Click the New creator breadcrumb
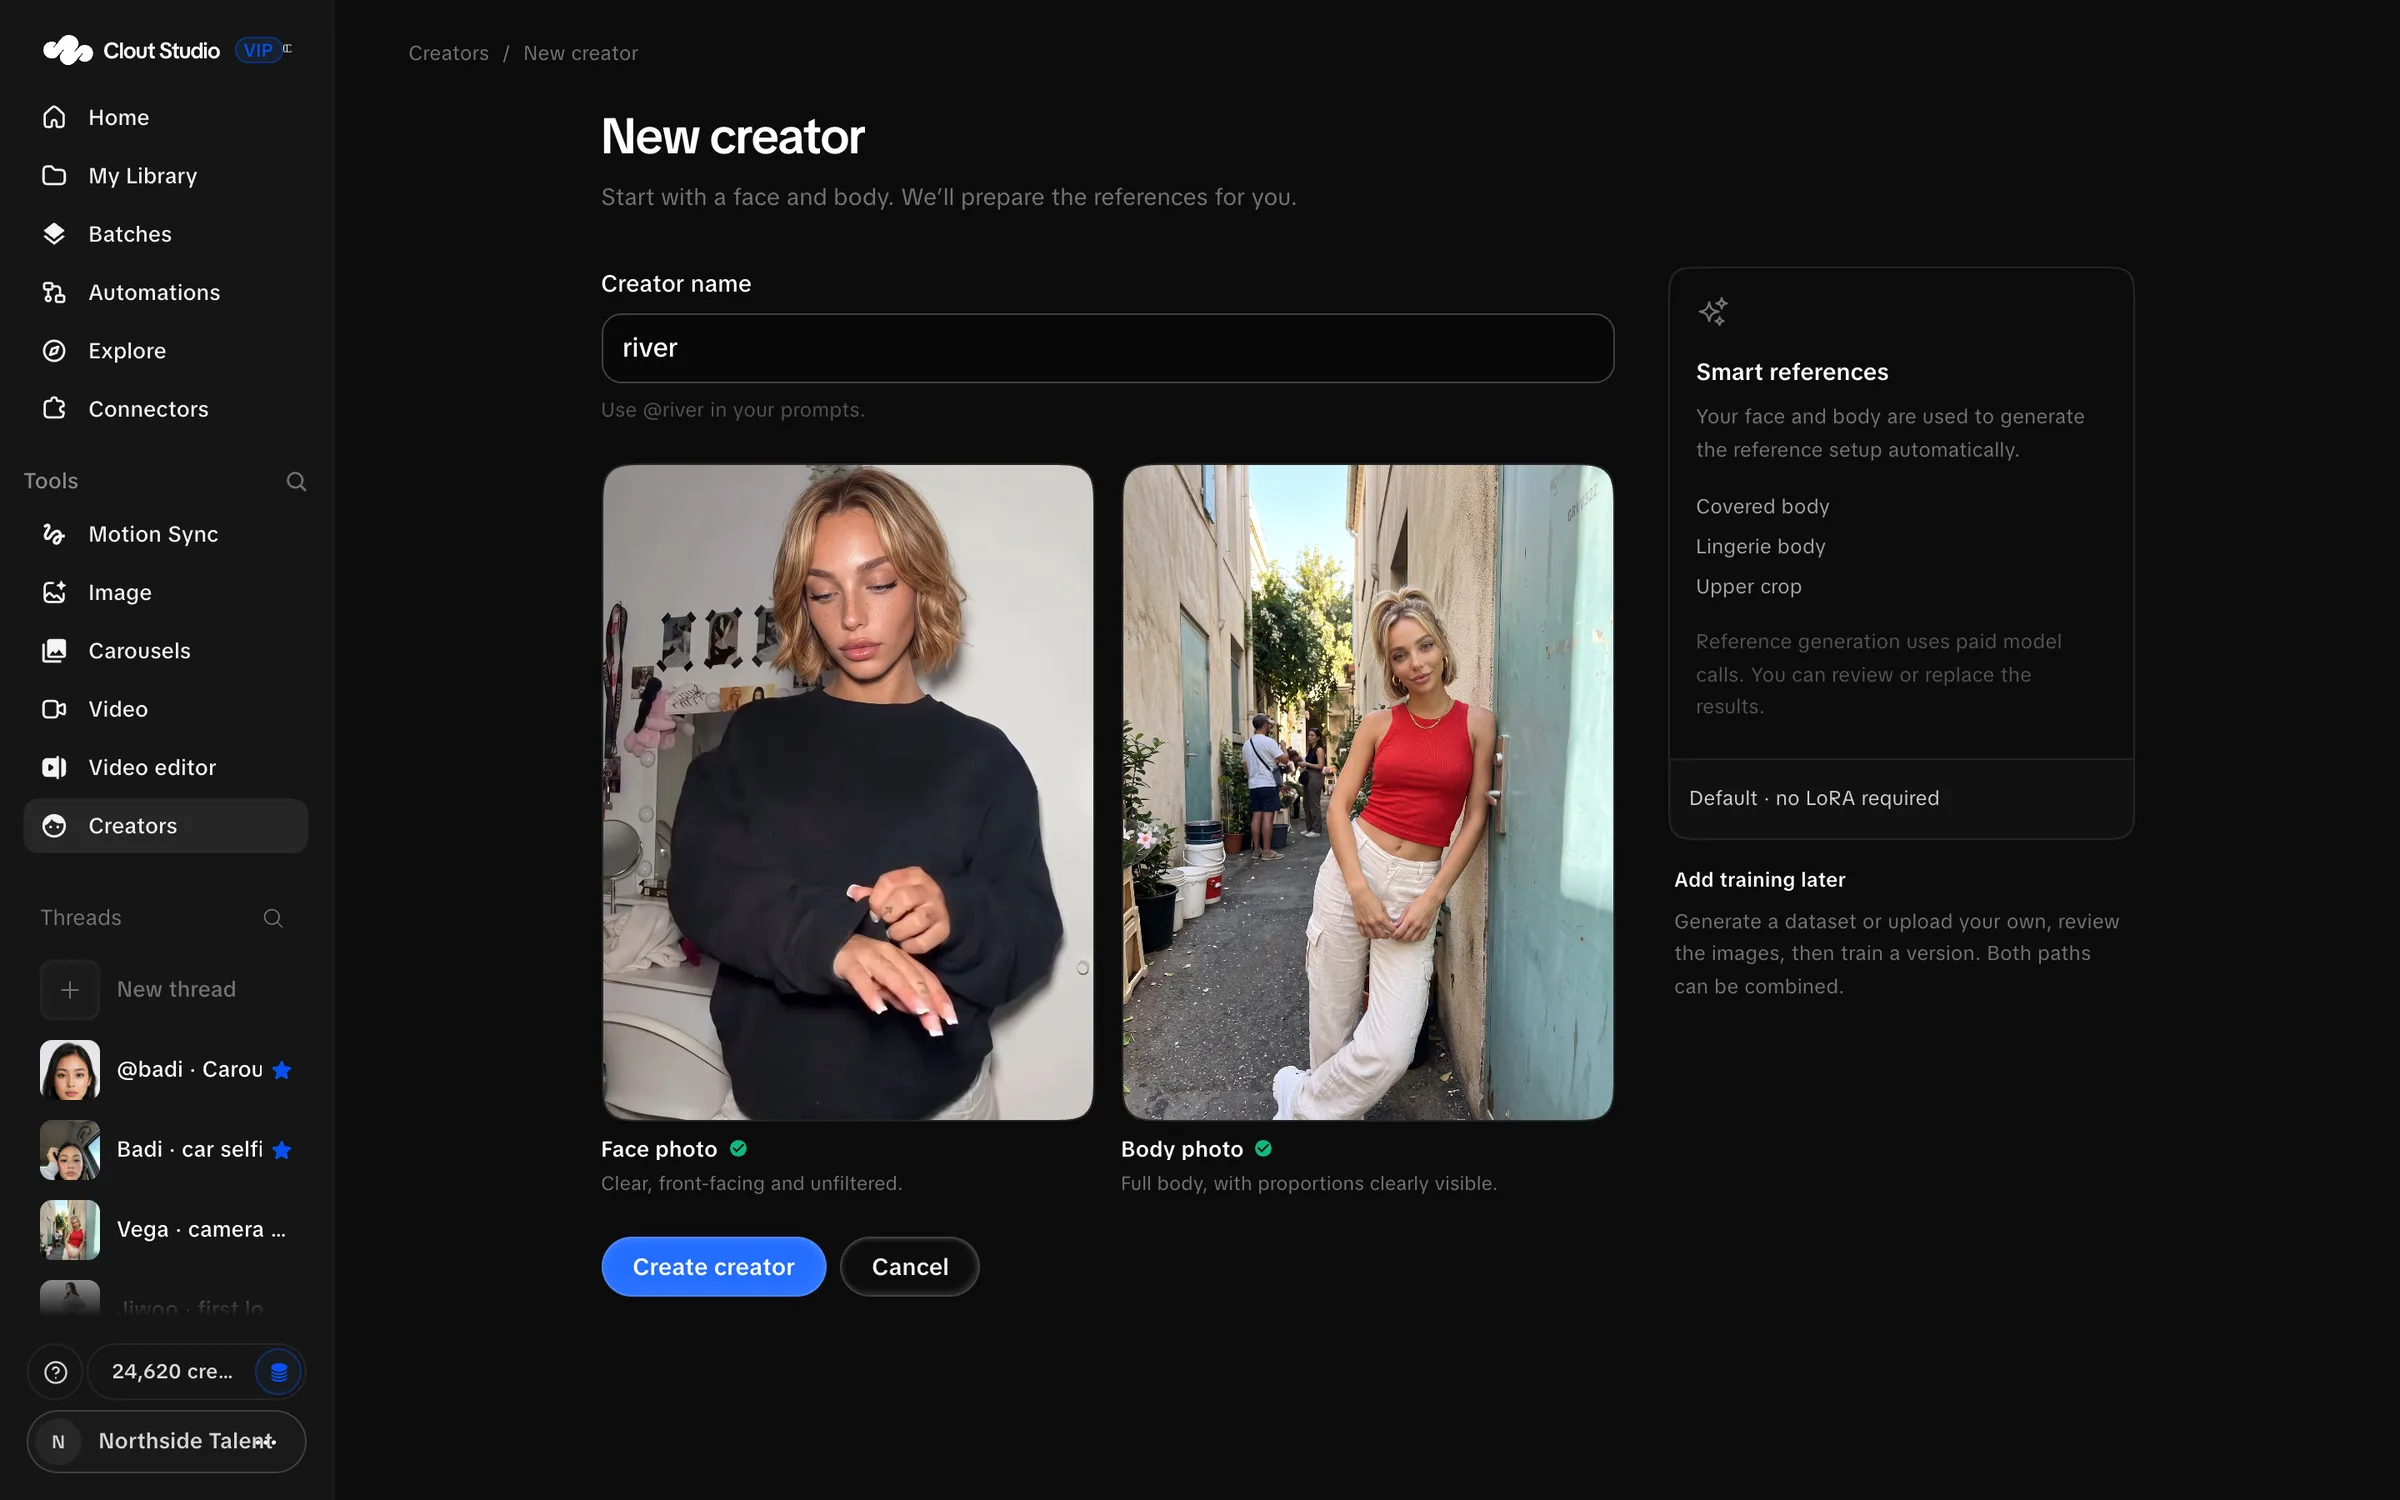Image resolution: width=2400 pixels, height=1500 pixels. [x=580, y=53]
